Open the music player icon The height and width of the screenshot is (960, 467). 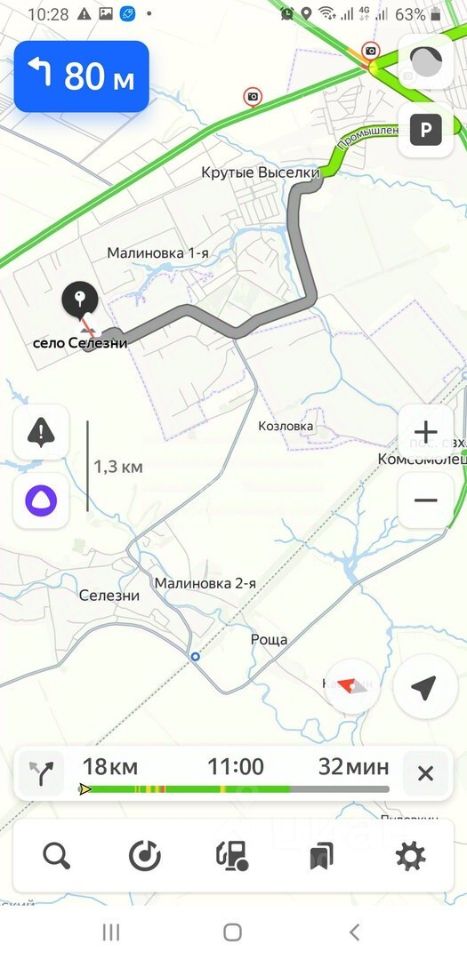(x=145, y=855)
